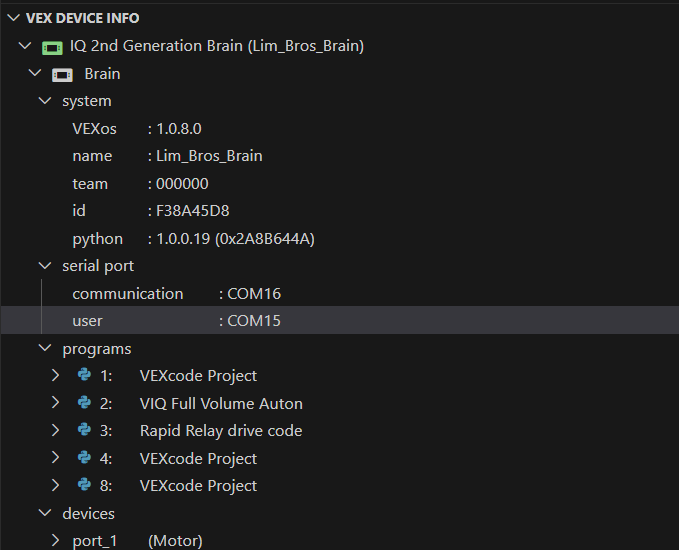
Task: Click the Brain device icon
Action: pyautogui.click(x=62, y=75)
